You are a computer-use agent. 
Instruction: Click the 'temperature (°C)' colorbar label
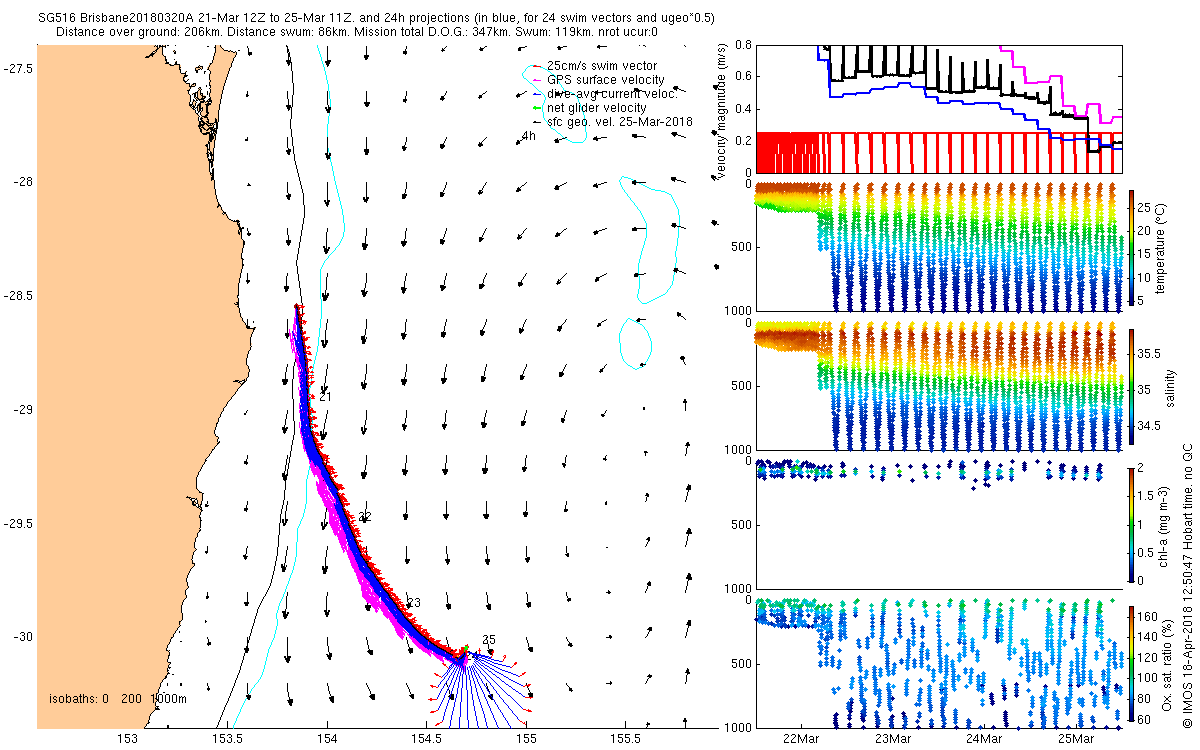point(1161,247)
